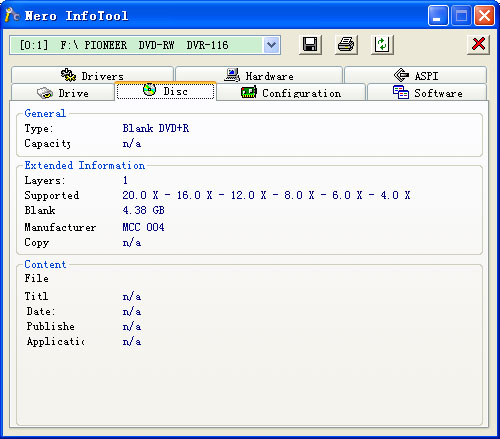Click the disc icon on Disc tab
The image size is (500, 439).
coord(149,89)
